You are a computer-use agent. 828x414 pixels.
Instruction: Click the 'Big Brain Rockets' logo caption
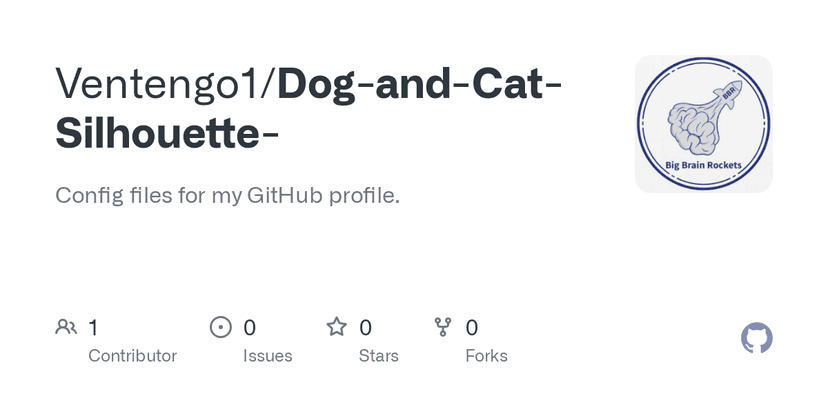pyautogui.click(x=703, y=164)
